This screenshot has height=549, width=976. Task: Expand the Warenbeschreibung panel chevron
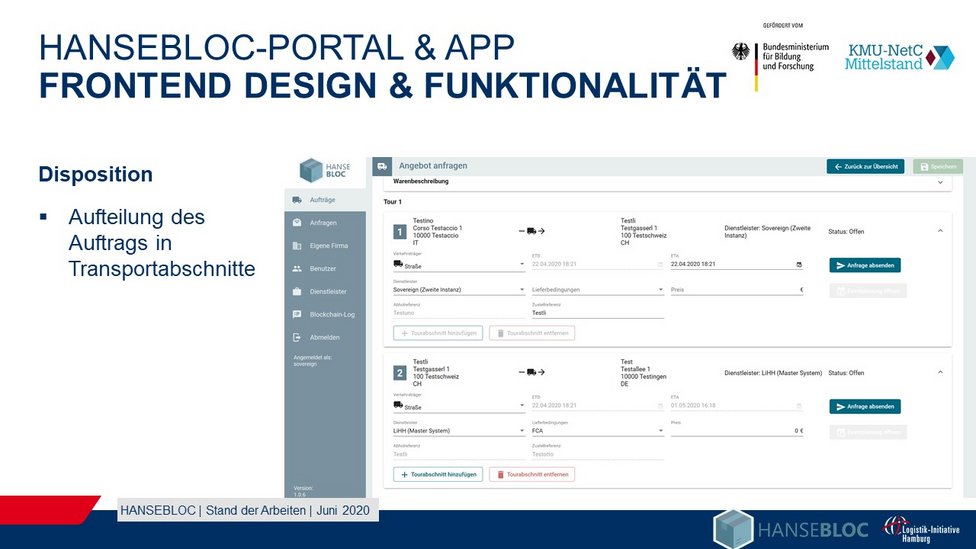click(x=940, y=182)
